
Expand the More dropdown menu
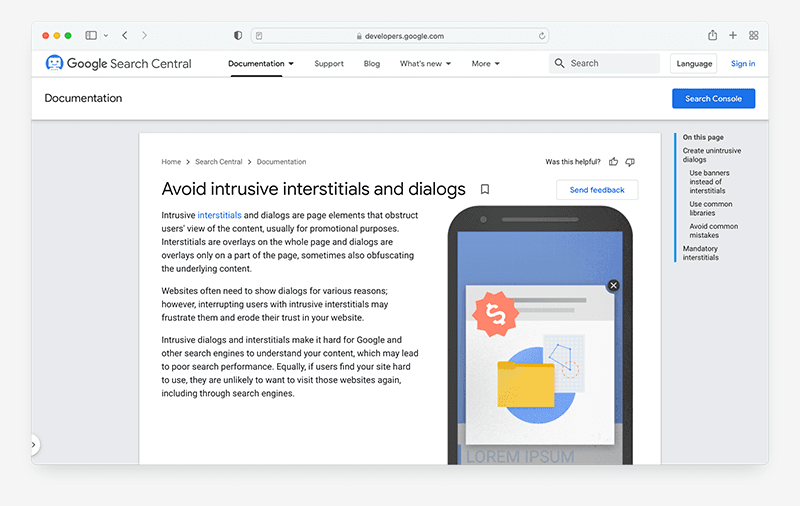[x=486, y=64]
